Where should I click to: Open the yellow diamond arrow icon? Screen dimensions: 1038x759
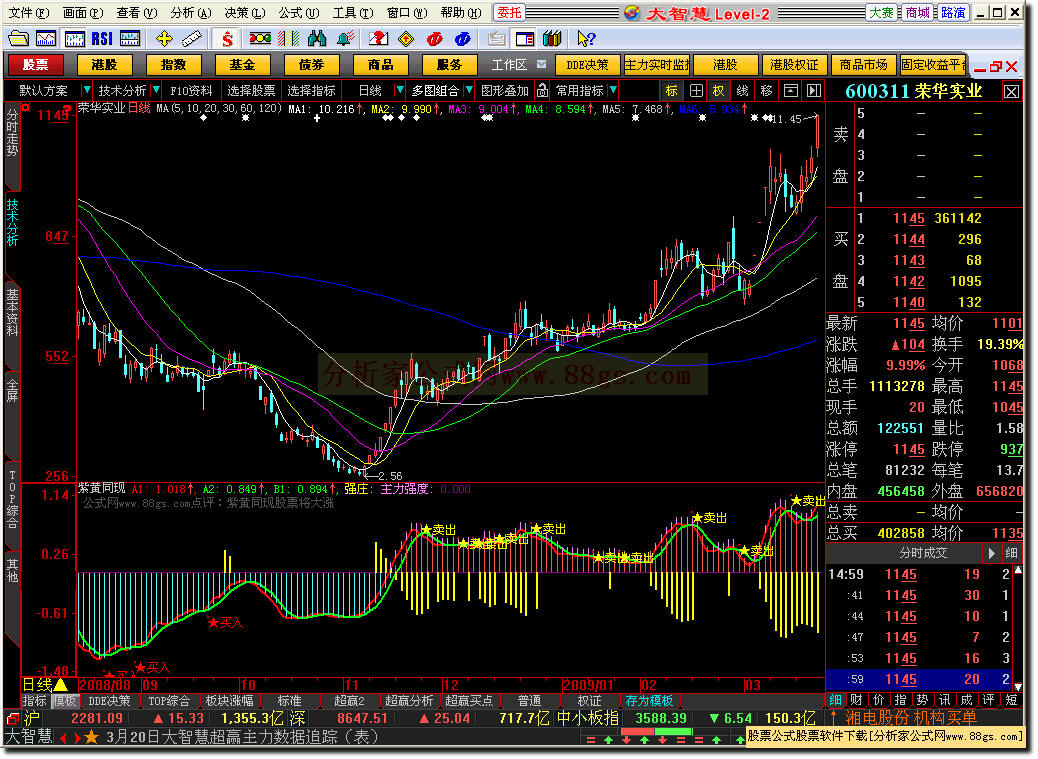[x=406, y=38]
